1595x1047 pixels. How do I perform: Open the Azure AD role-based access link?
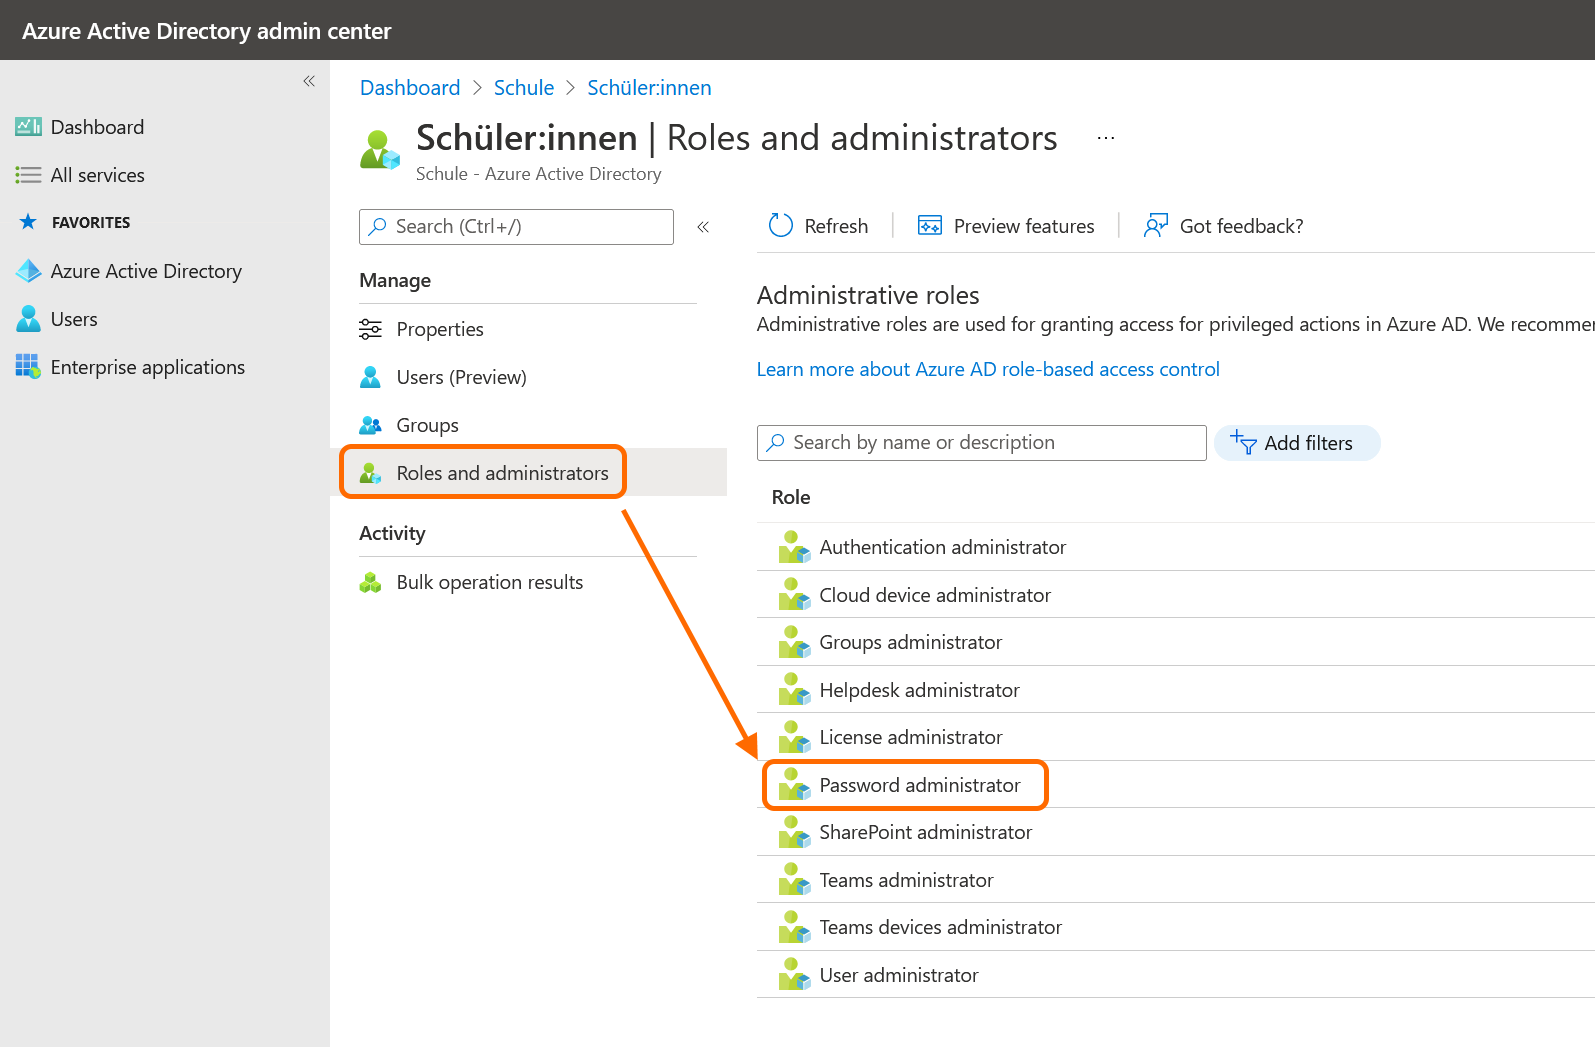[x=987, y=369]
